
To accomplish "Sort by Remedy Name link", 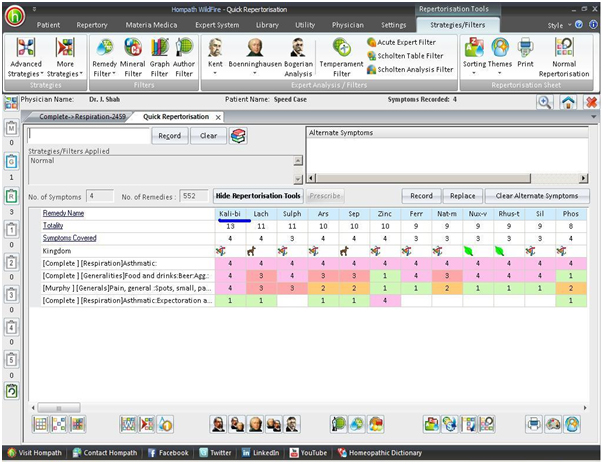I will point(63,213).
